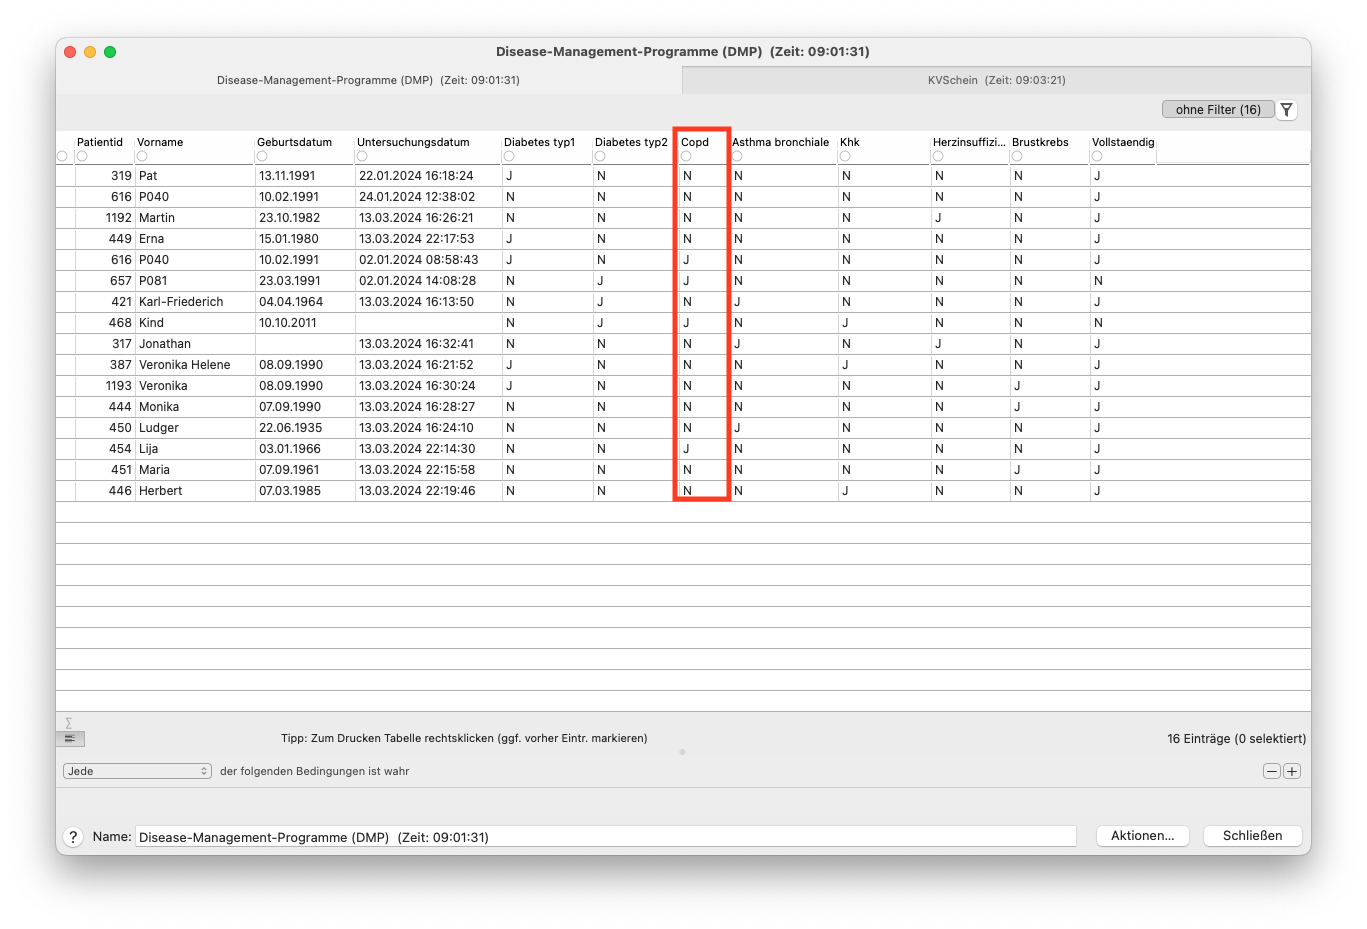Toggle the list view icon below sigma

[x=70, y=739]
